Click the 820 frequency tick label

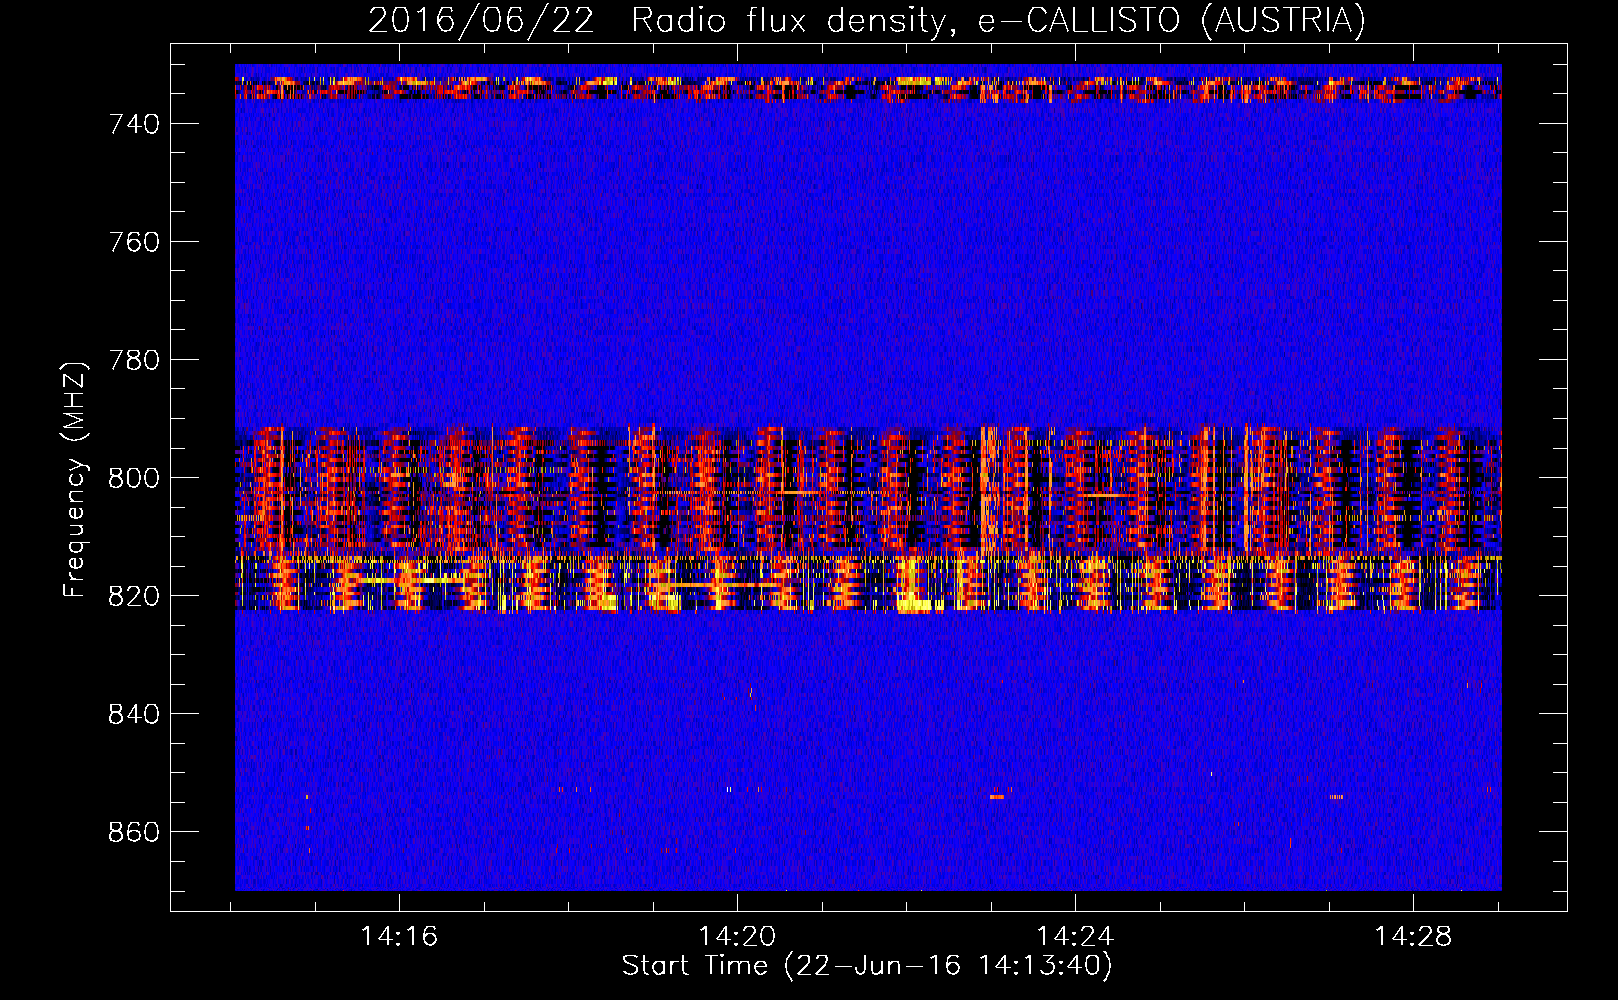click(134, 596)
